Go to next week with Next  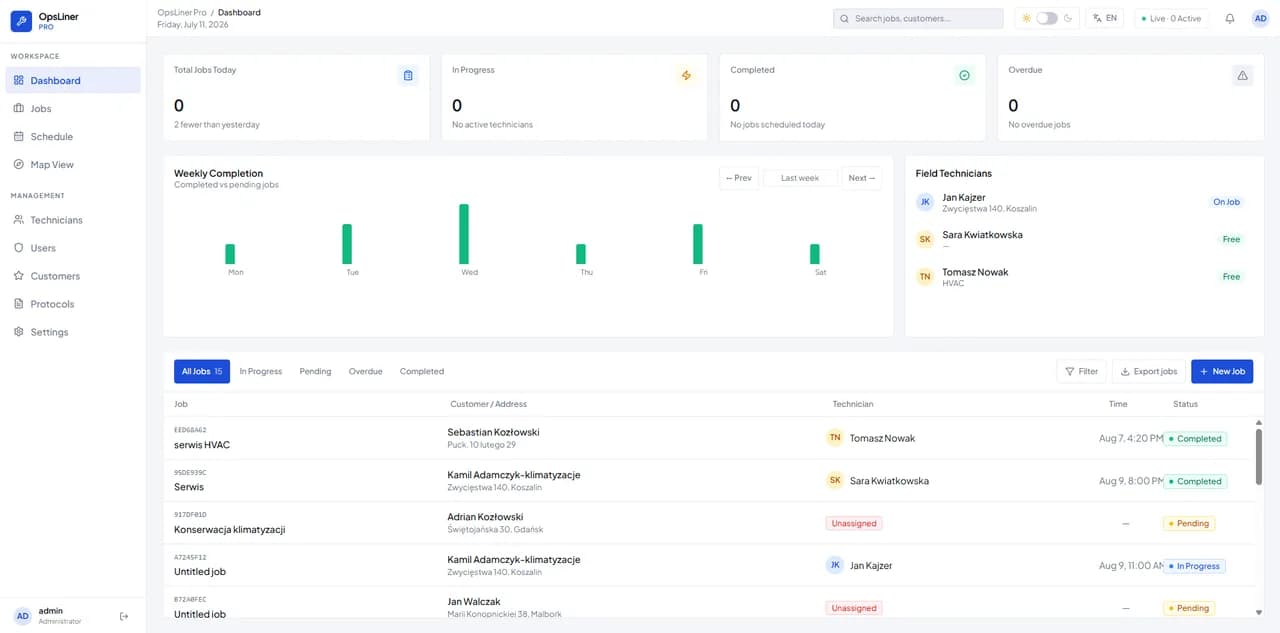click(861, 178)
